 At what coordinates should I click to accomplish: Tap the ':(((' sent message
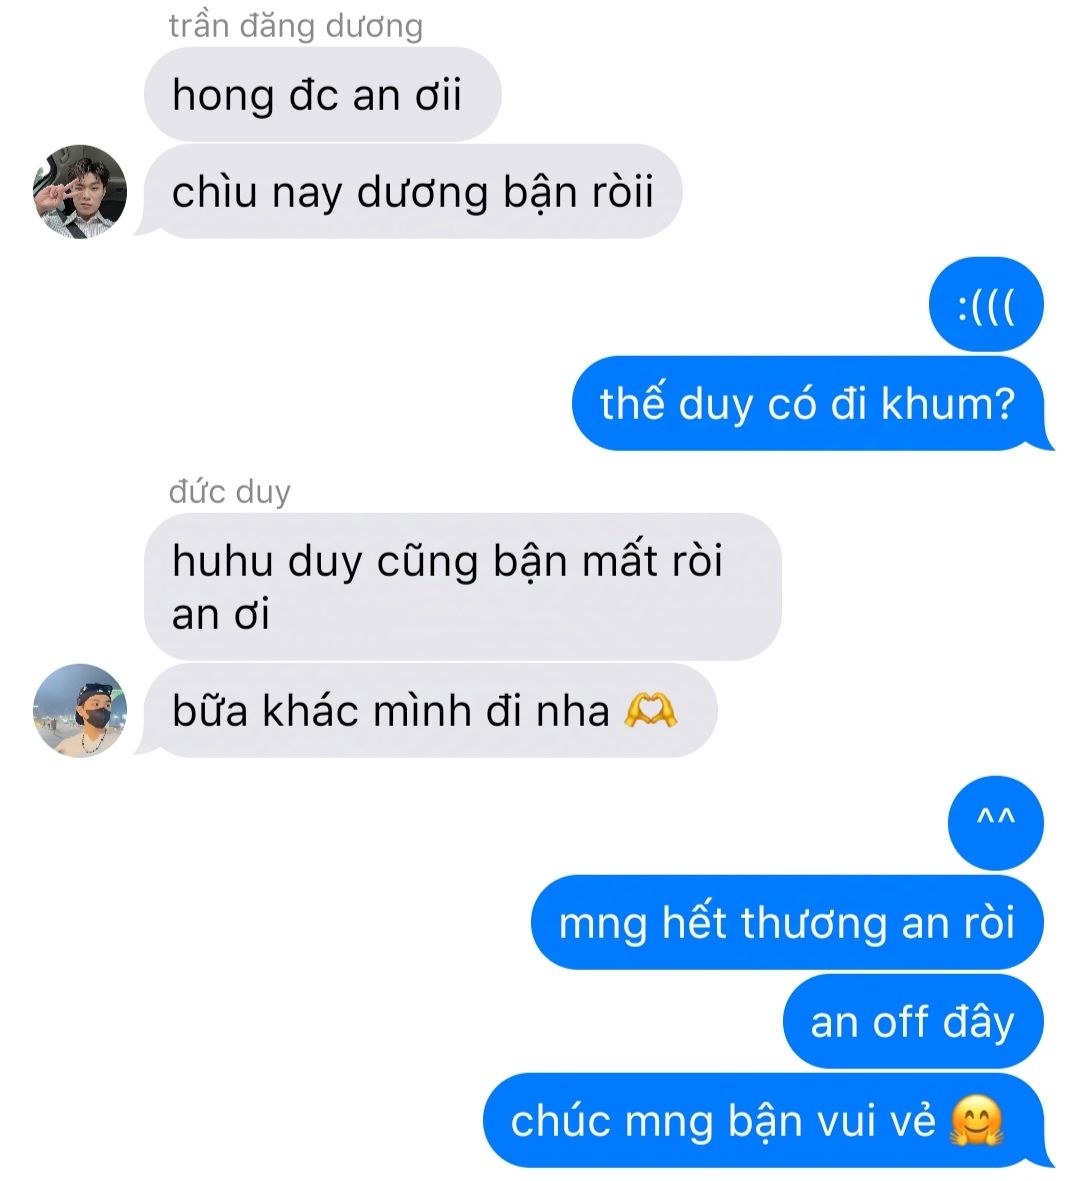click(x=986, y=304)
